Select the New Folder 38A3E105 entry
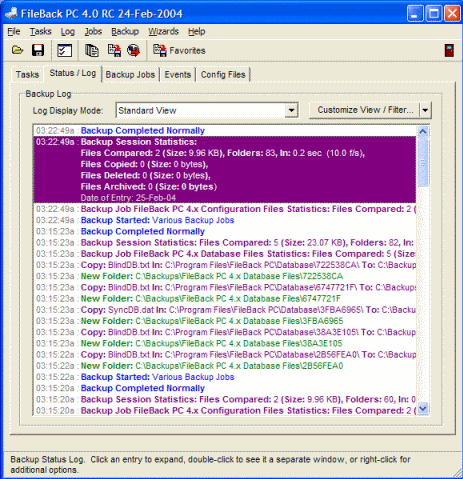463x479 pixels. [x=225, y=343]
